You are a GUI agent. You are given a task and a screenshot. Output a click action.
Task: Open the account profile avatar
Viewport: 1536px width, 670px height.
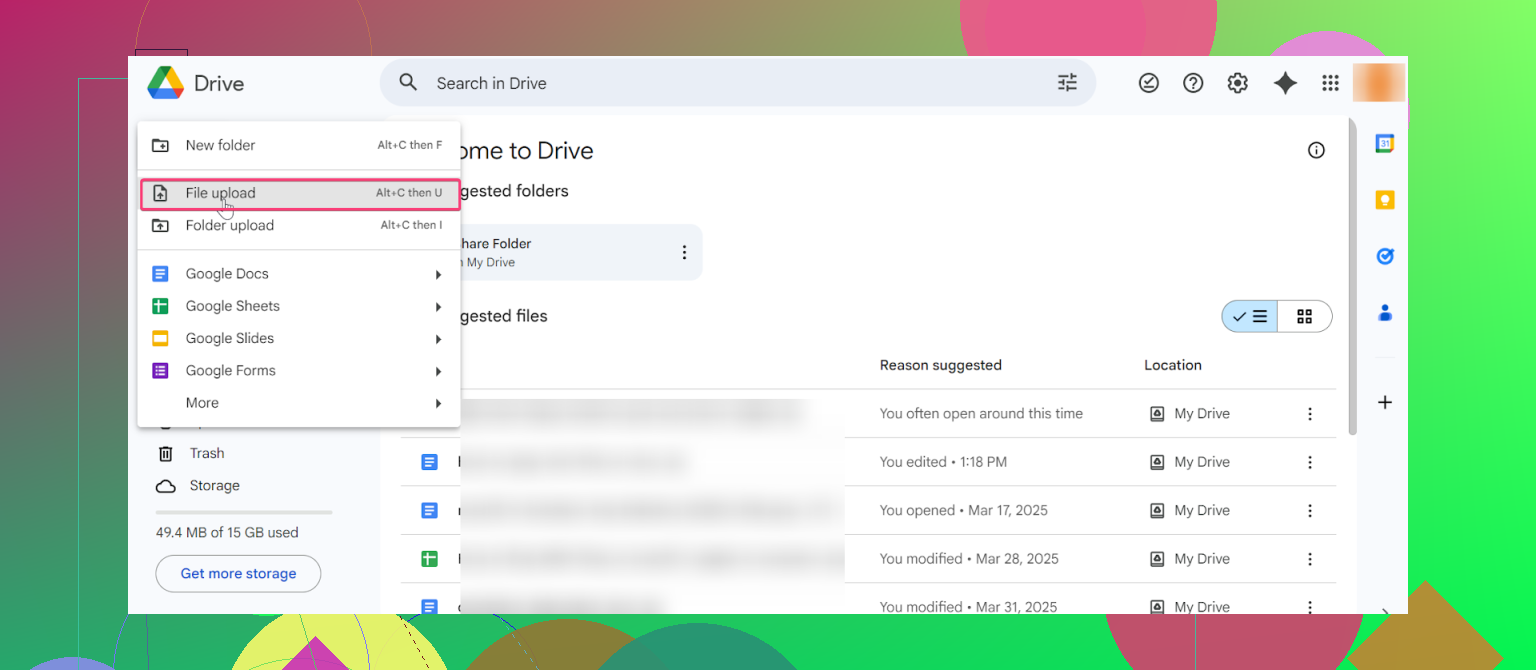point(1379,83)
